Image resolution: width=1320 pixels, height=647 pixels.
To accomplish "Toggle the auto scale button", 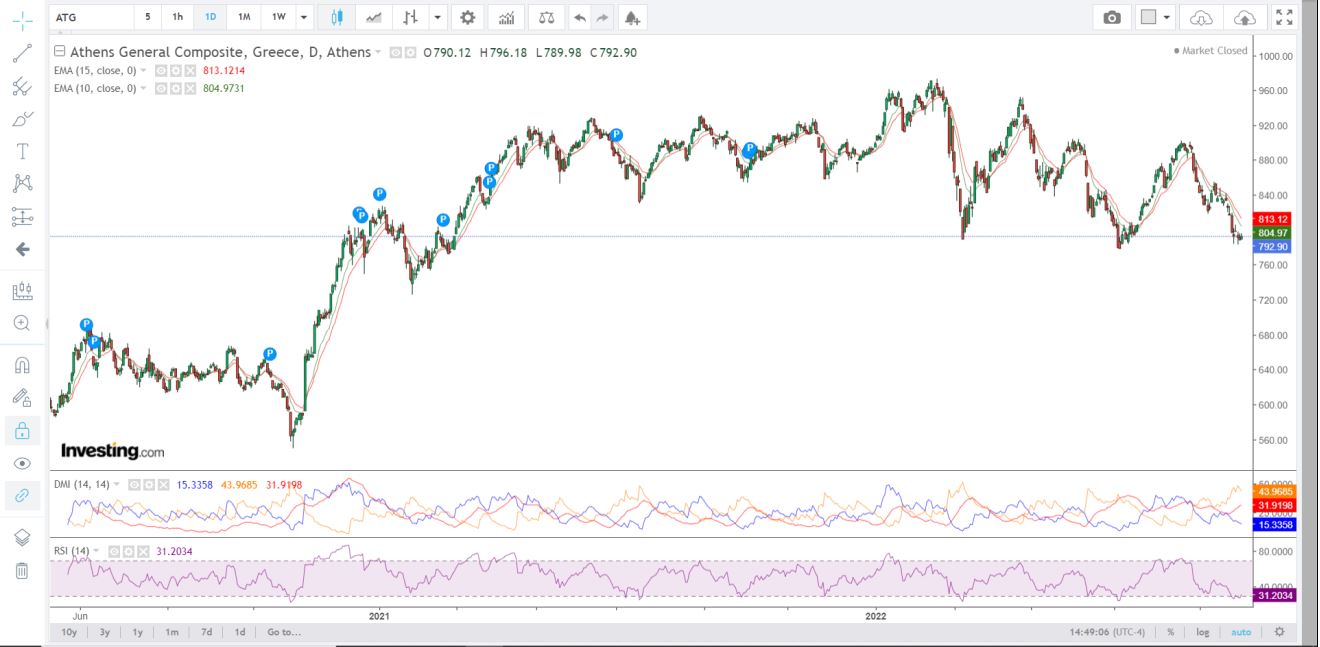I will pyautogui.click(x=1240, y=632).
